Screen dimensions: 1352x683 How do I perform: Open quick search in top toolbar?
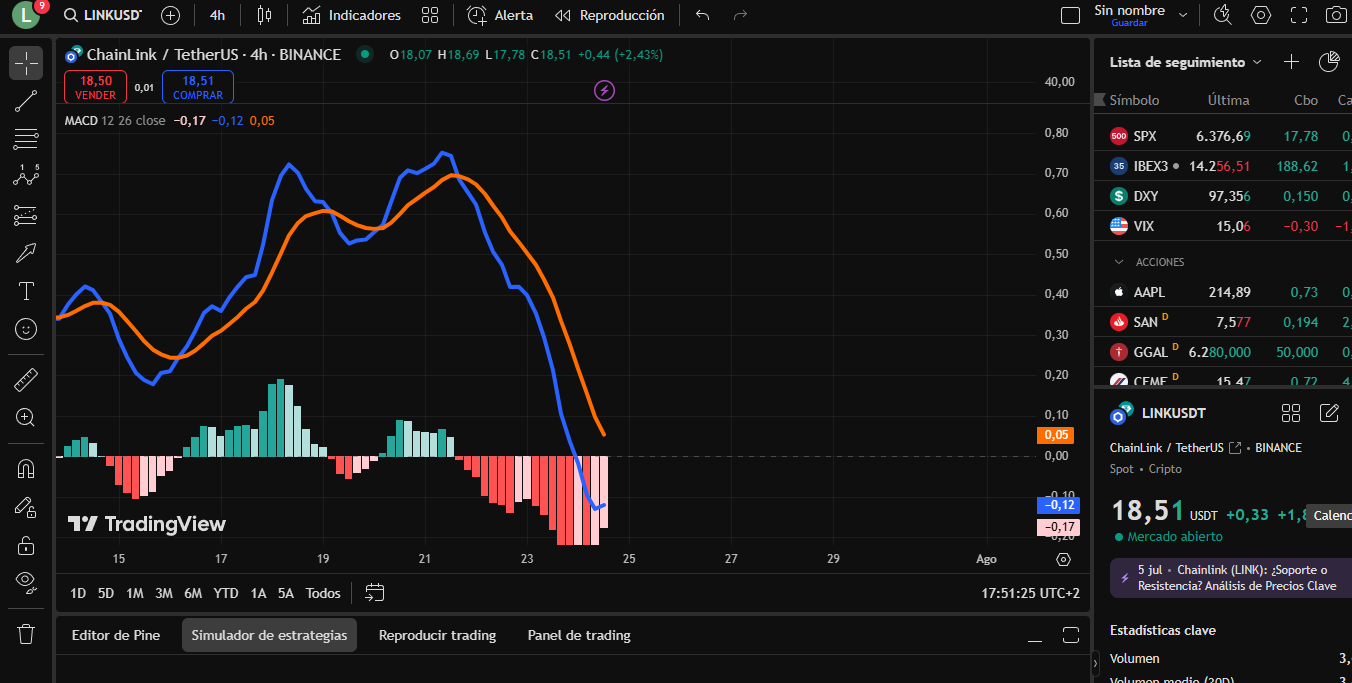click(1222, 15)
